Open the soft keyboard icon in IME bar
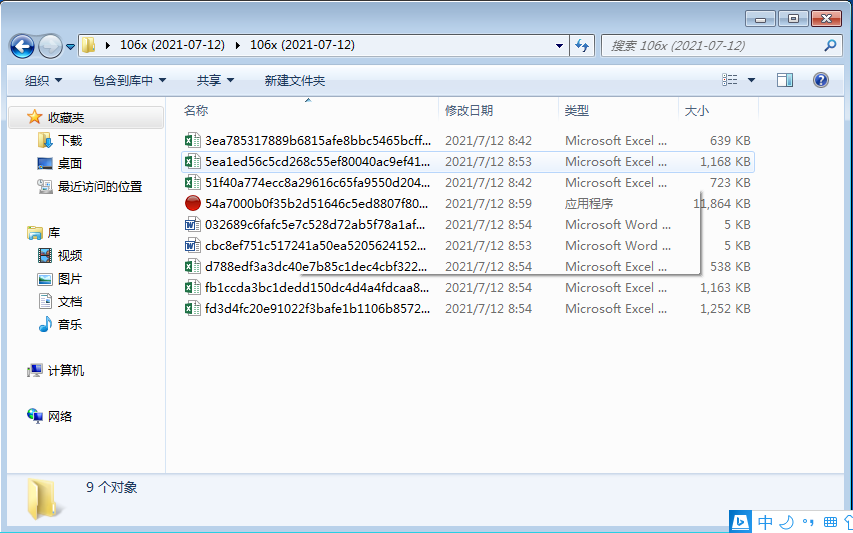This screenshot has width=853, height=533. click(830, 523)
